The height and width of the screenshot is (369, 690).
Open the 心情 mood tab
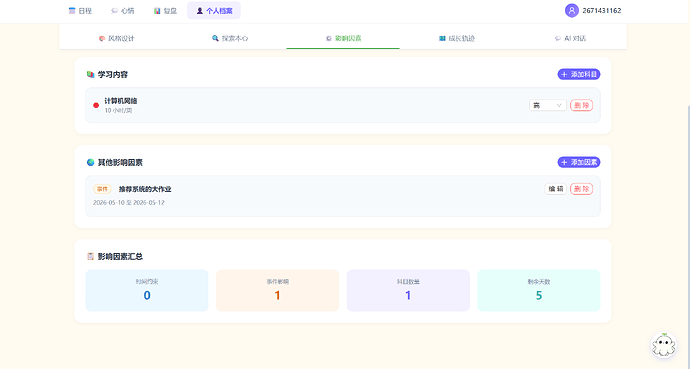(123, 11)
